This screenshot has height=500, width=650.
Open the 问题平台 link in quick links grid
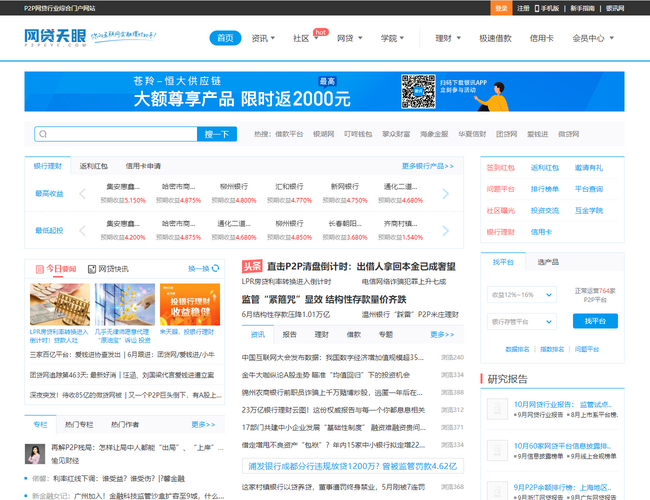[500, 189]
